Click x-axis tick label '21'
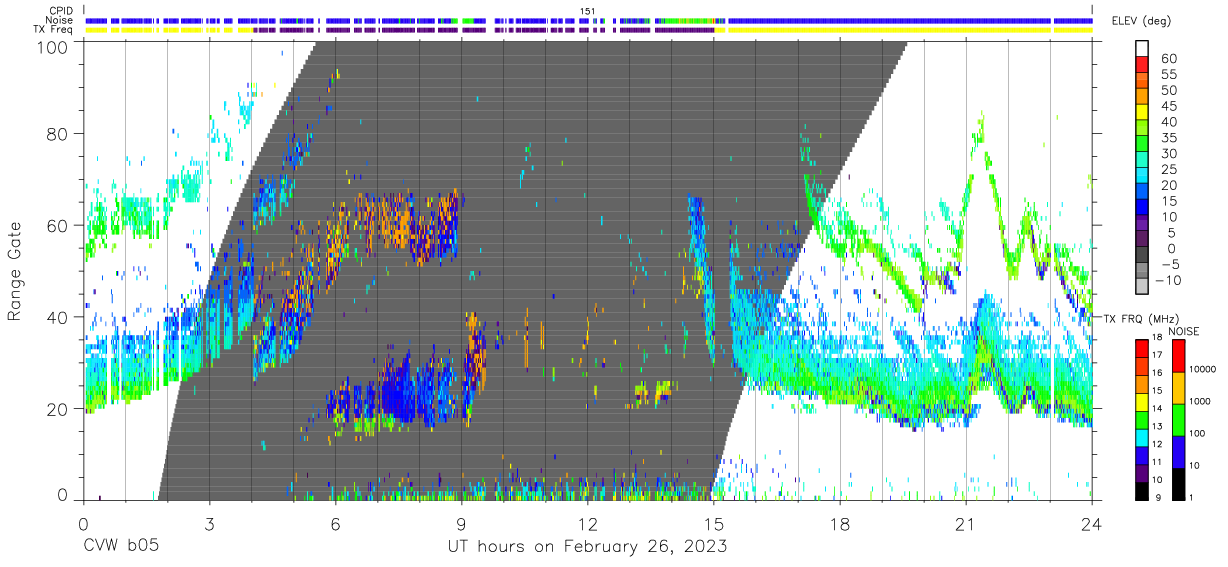The width and height of the screenshot is (1228, 567). (x=966, y=524)
